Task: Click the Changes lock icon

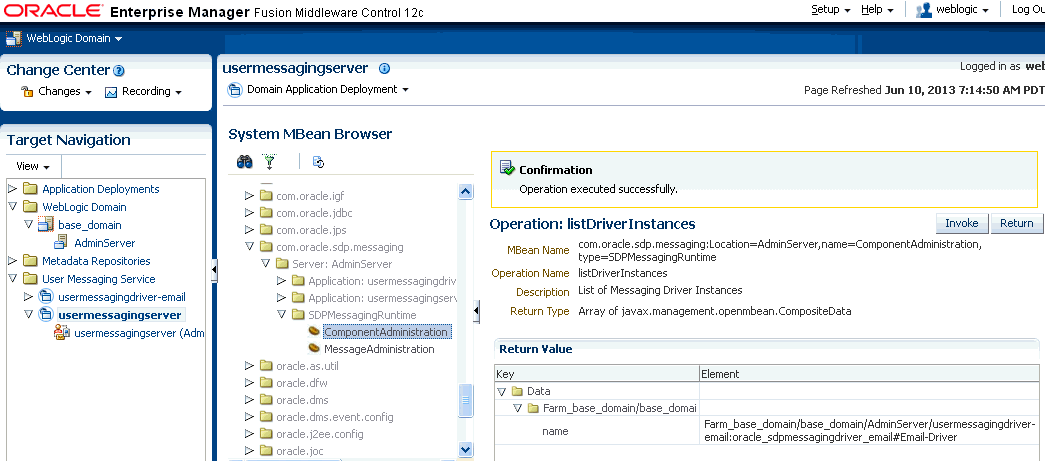Action: [27, 92]
